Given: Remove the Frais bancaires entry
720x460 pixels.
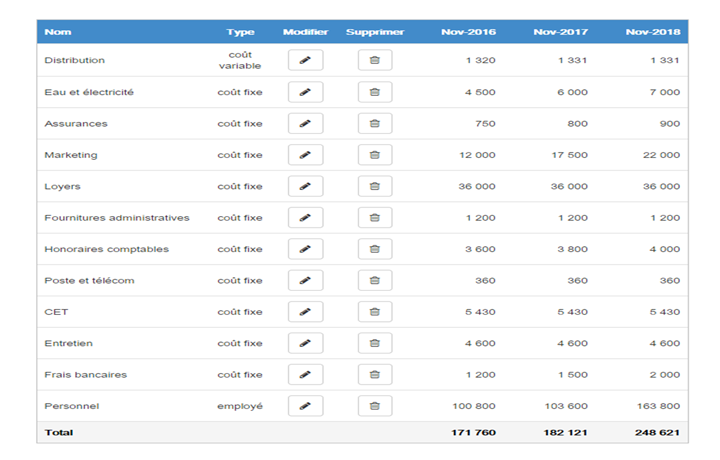Looking at the screenshot, I should [375, 375].
